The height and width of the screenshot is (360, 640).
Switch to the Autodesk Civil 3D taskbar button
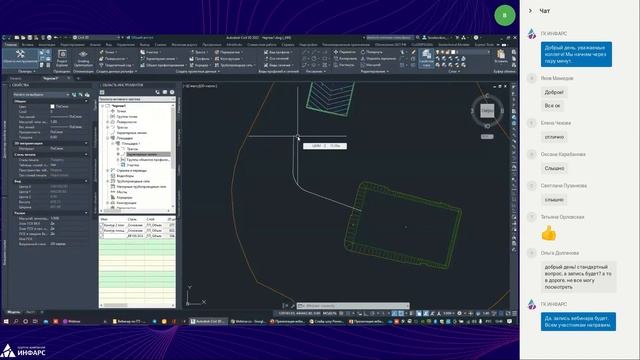pyautogui.click(x=208, y=322)
